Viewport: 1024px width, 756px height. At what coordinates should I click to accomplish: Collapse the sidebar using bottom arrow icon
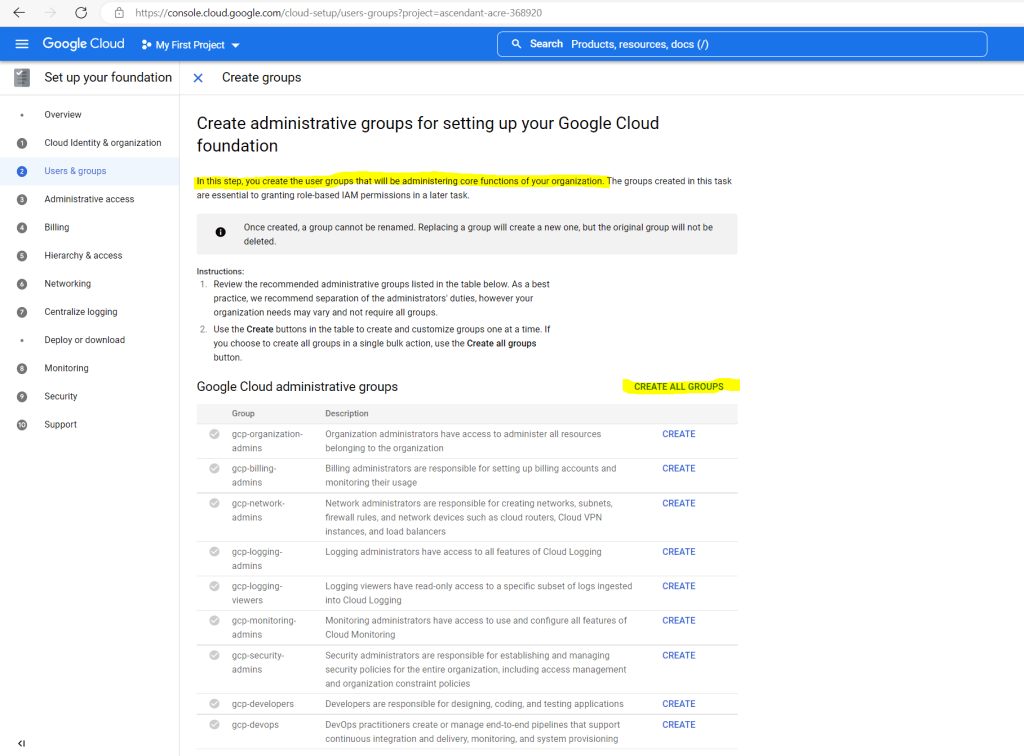pos(22,743)
